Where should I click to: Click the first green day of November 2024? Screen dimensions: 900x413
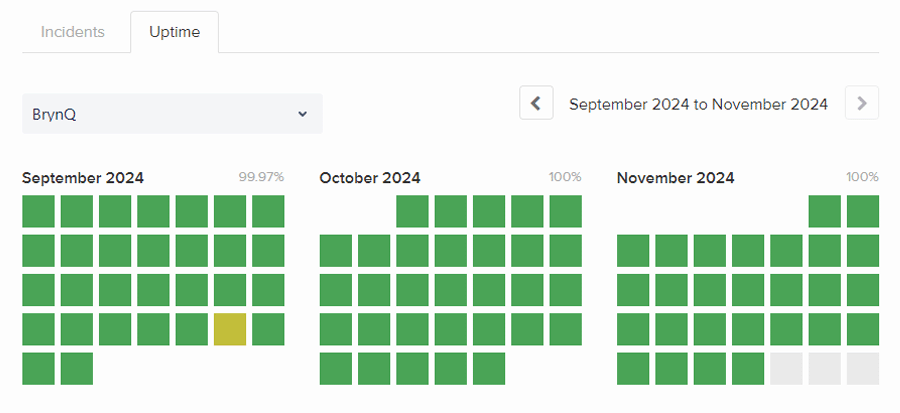click(x=825, y=211)
